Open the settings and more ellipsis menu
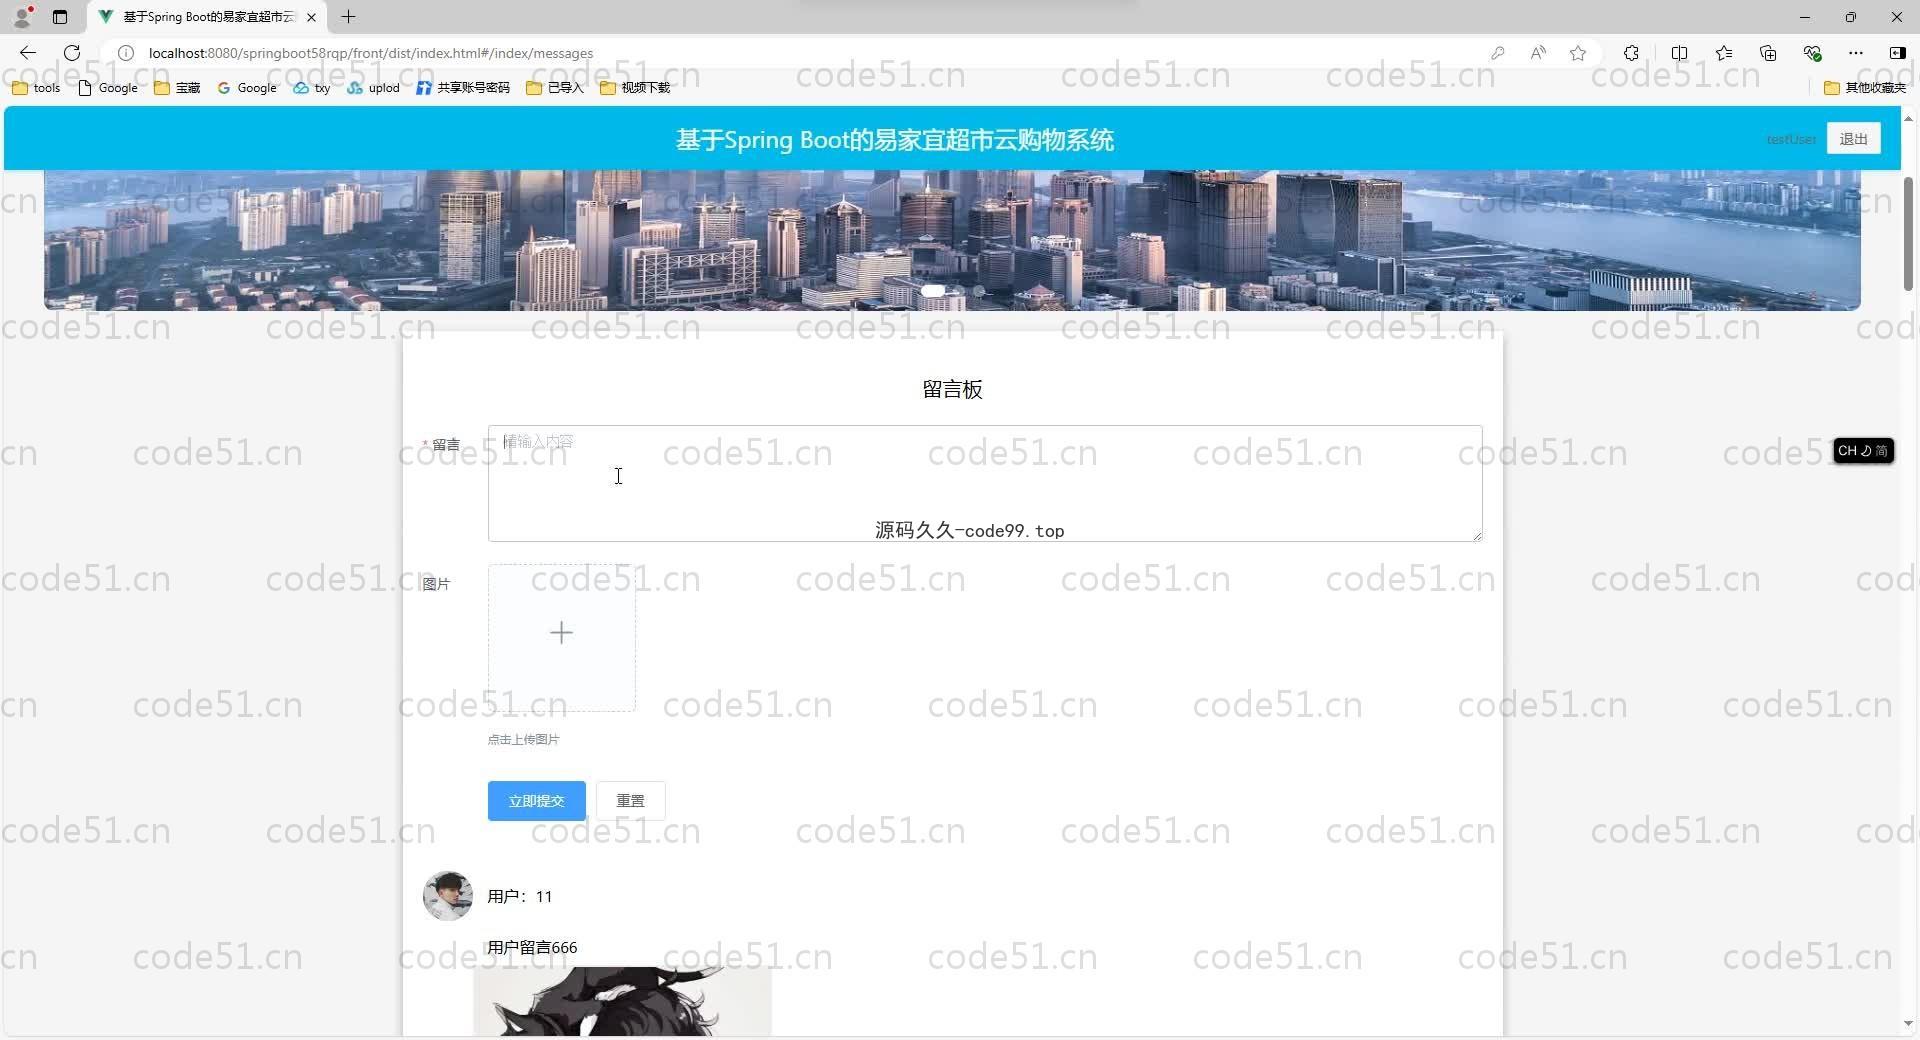 pos(1856,53)
